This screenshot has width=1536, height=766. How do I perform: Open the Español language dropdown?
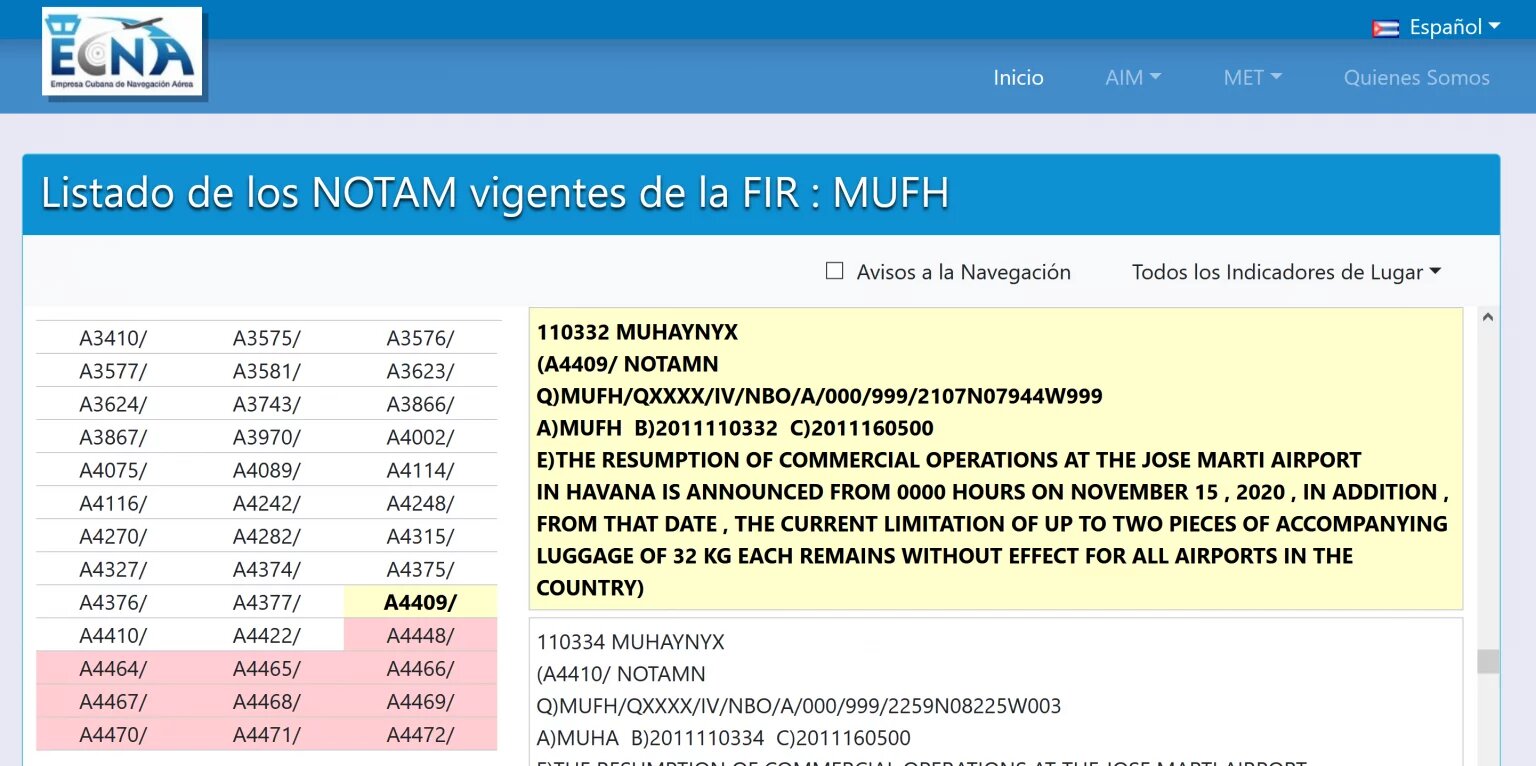1454,27
